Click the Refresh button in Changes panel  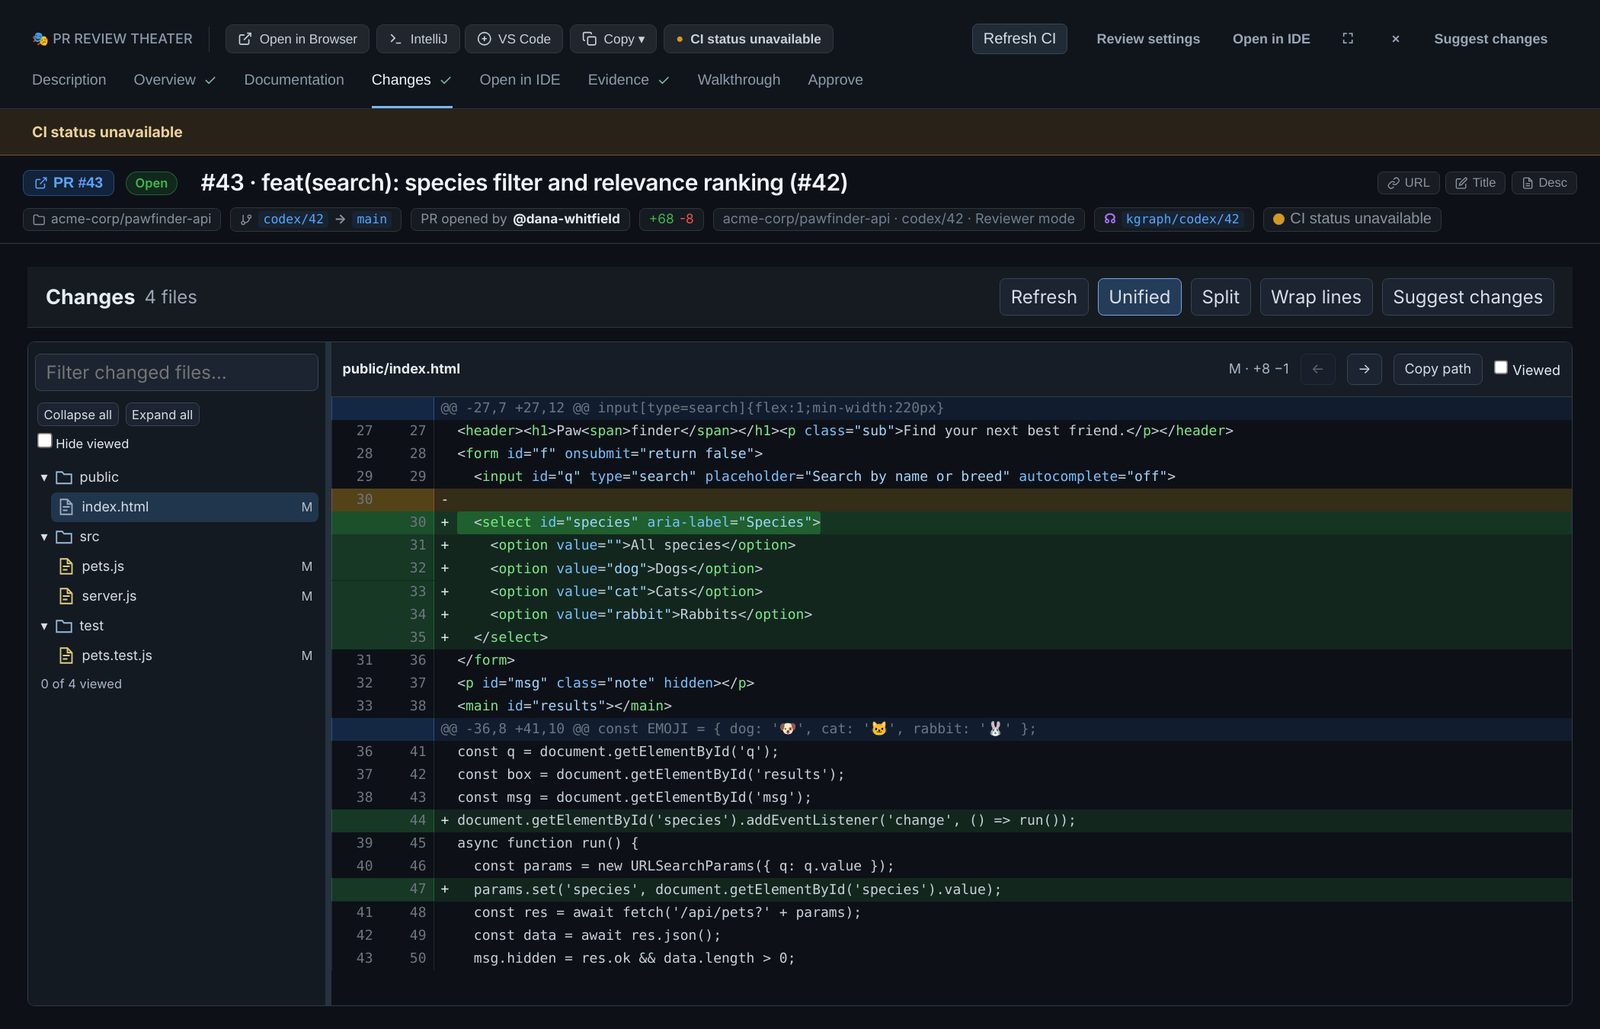point(1043,297)
